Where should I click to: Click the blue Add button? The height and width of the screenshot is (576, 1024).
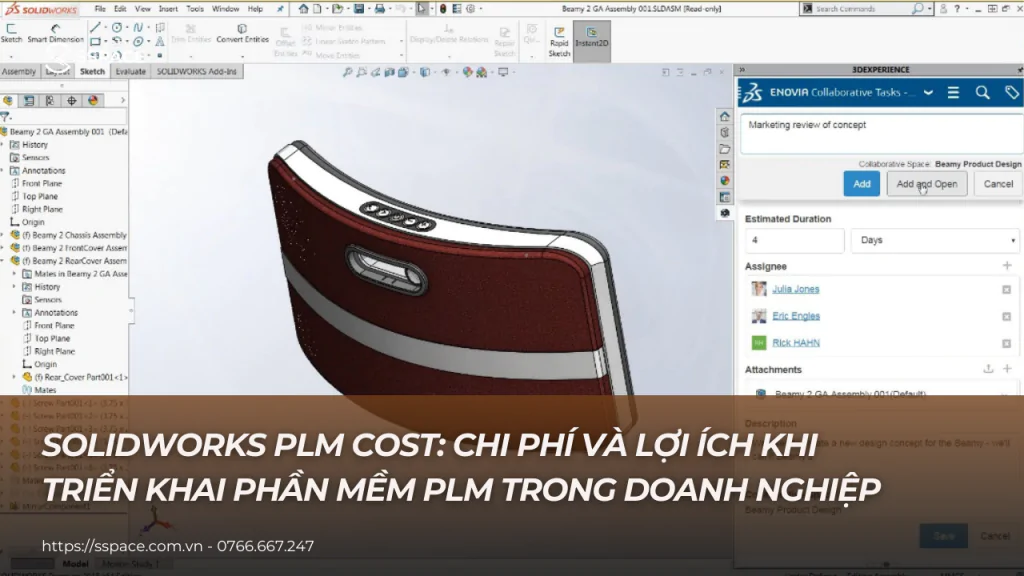click(x=861, y=184)
